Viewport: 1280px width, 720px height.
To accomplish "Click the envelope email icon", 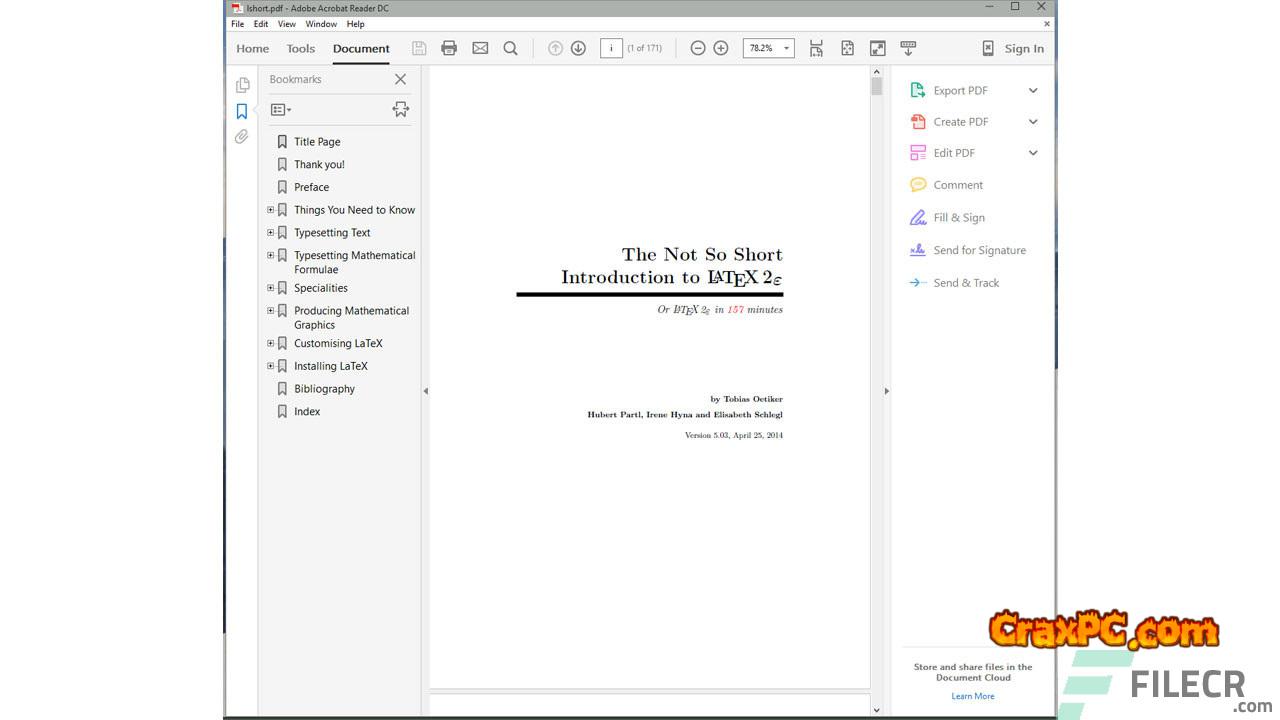I will coord(480,48).
